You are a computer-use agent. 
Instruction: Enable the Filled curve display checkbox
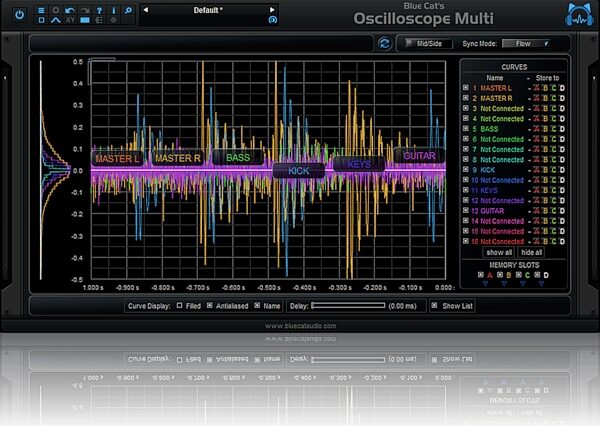(179, 305)
